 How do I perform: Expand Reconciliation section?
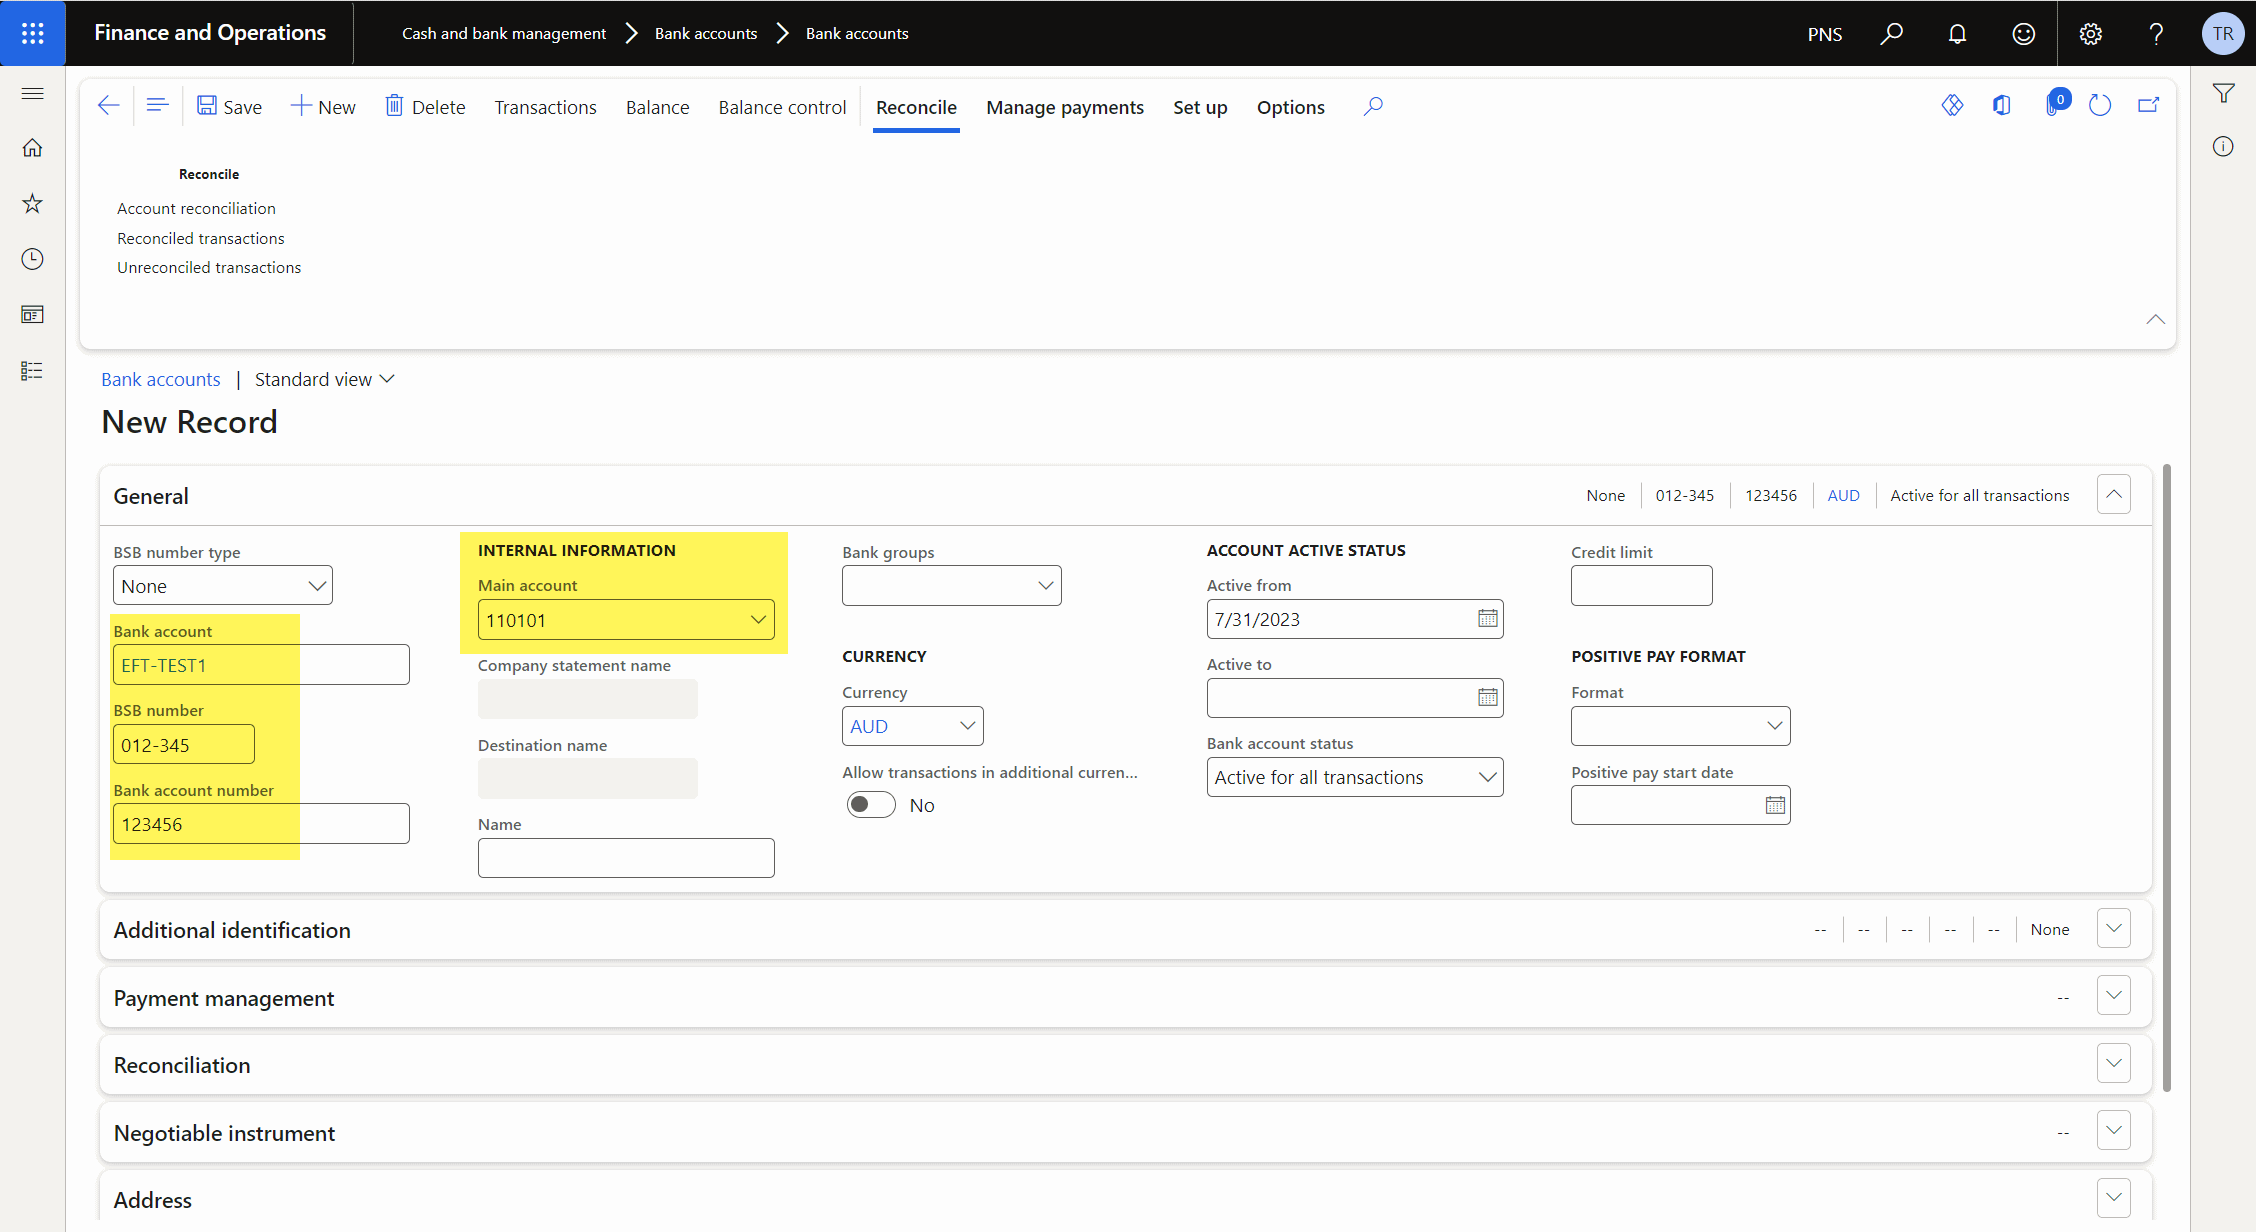2114,1063
